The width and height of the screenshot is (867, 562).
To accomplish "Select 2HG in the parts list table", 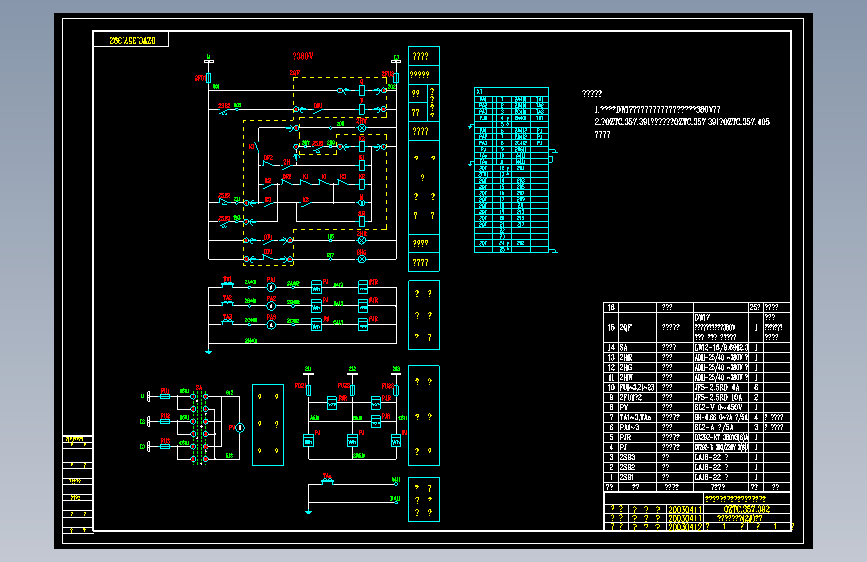I will [626, 368].
